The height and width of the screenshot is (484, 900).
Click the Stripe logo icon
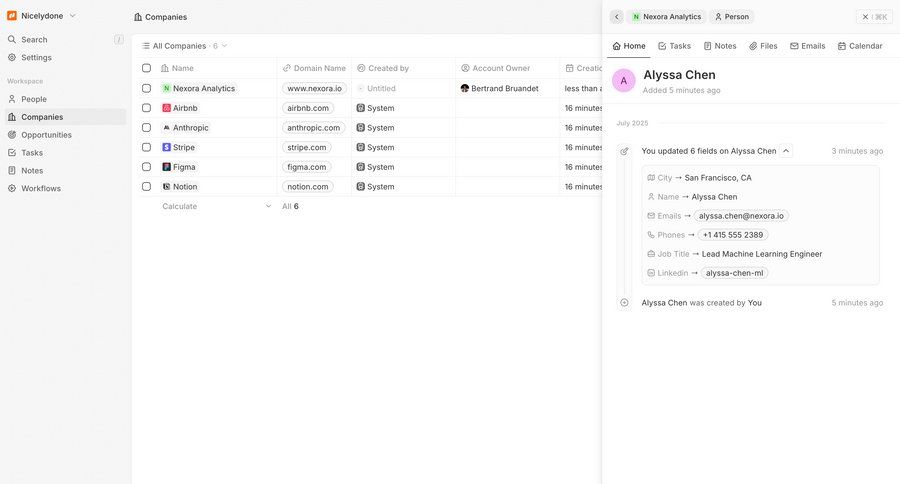click(x=166, y=148)
